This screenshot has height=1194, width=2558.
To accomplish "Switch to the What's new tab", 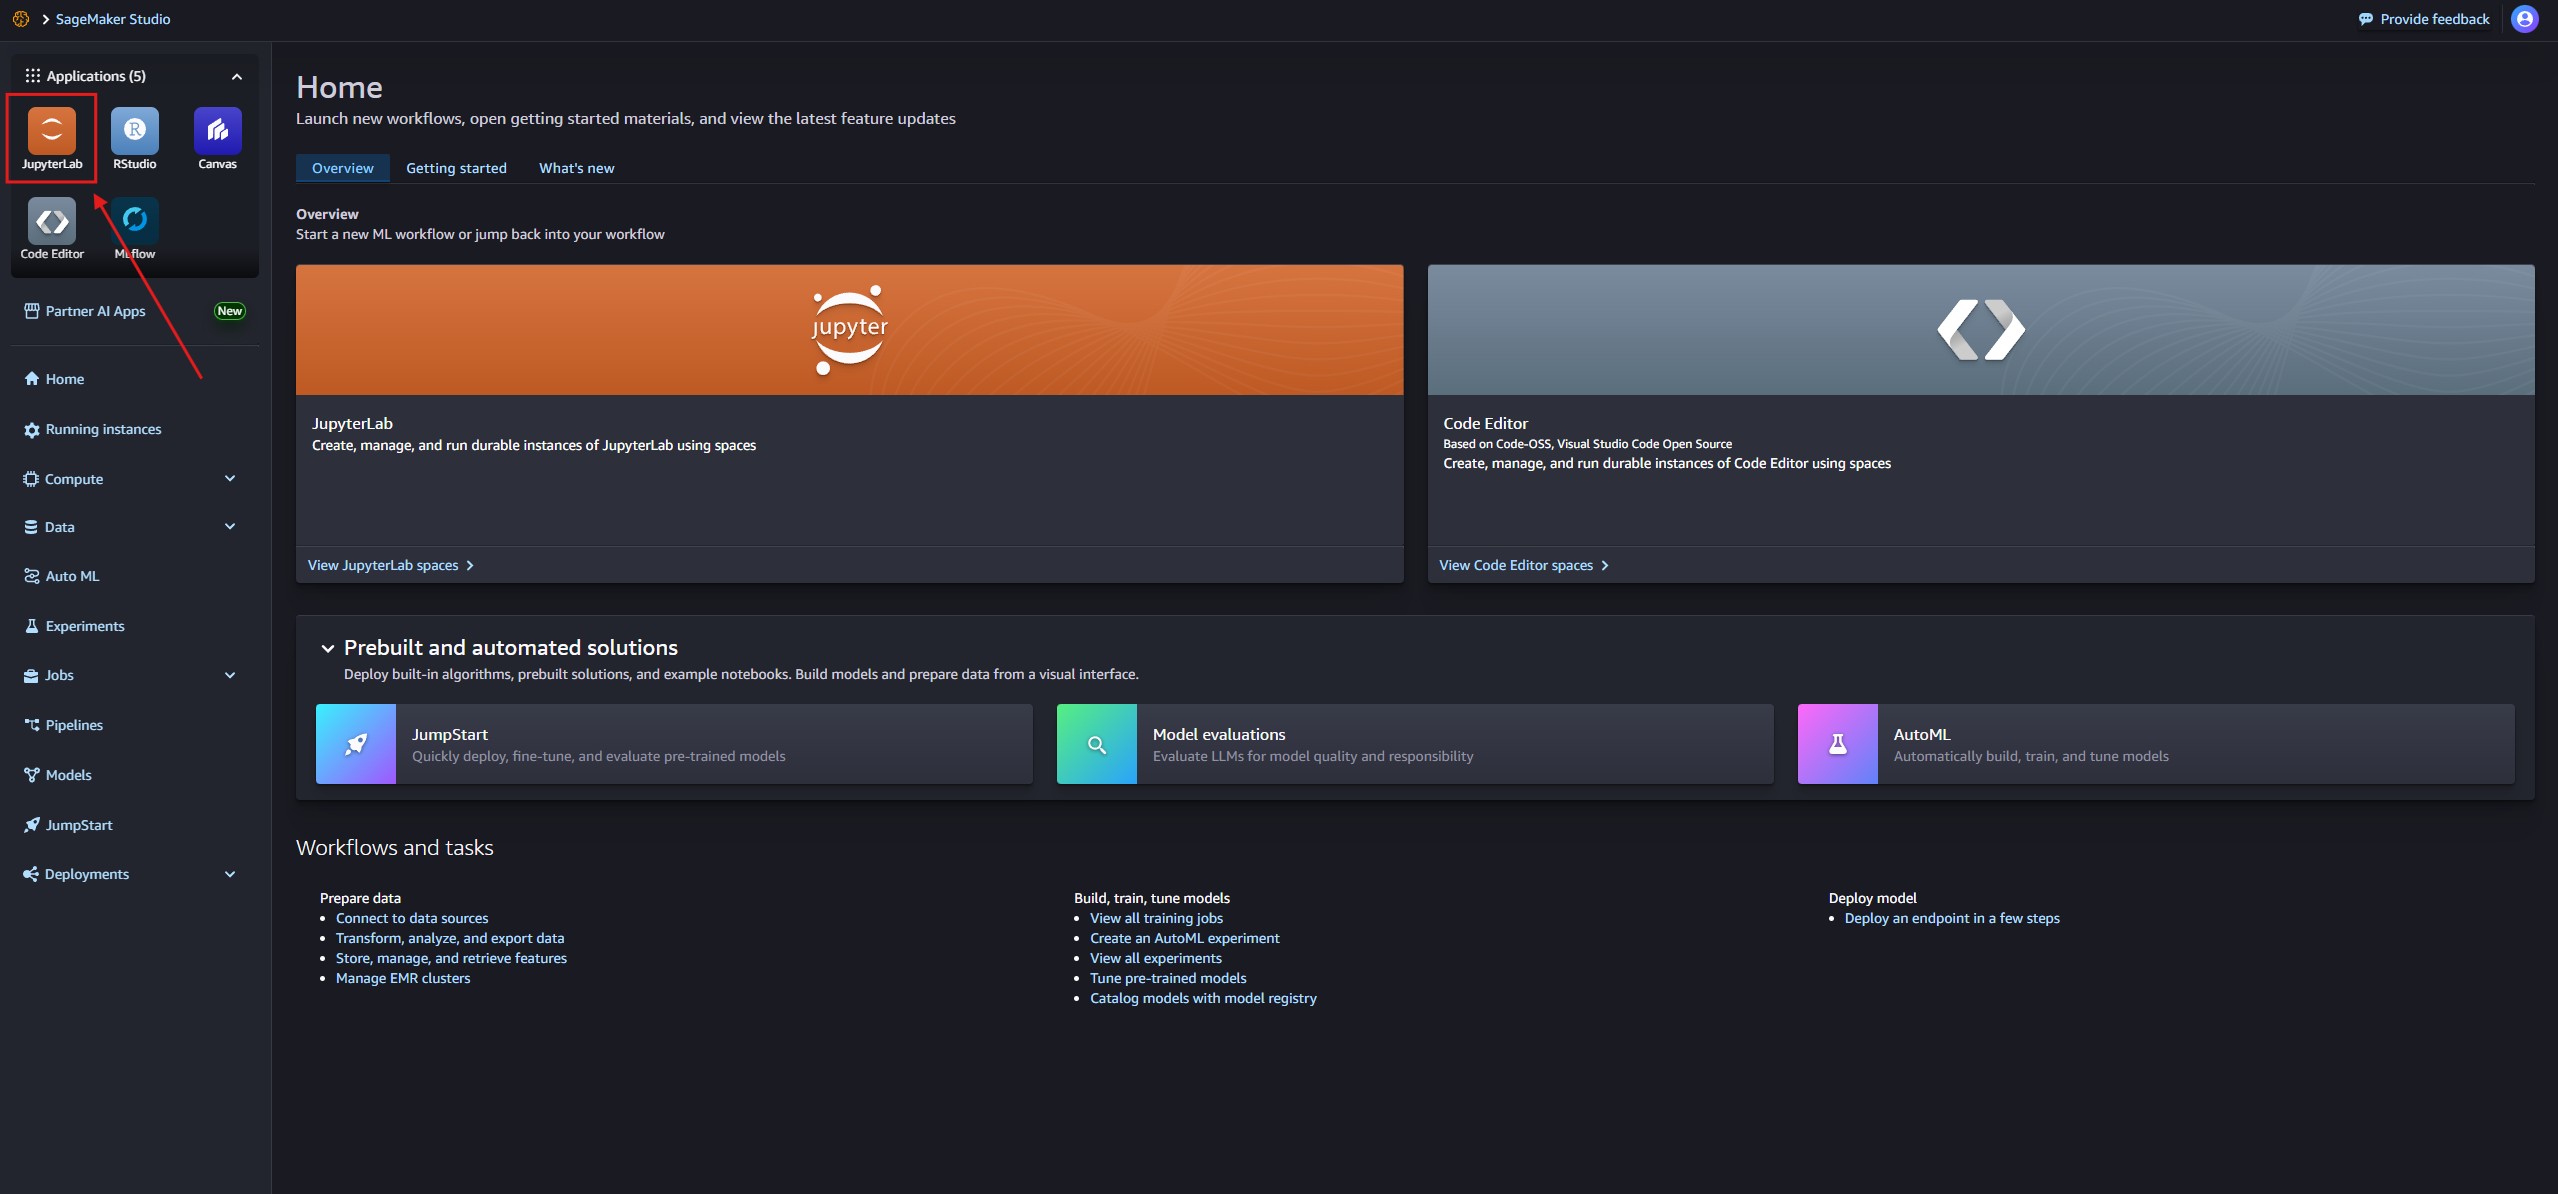I will [576, 168].
